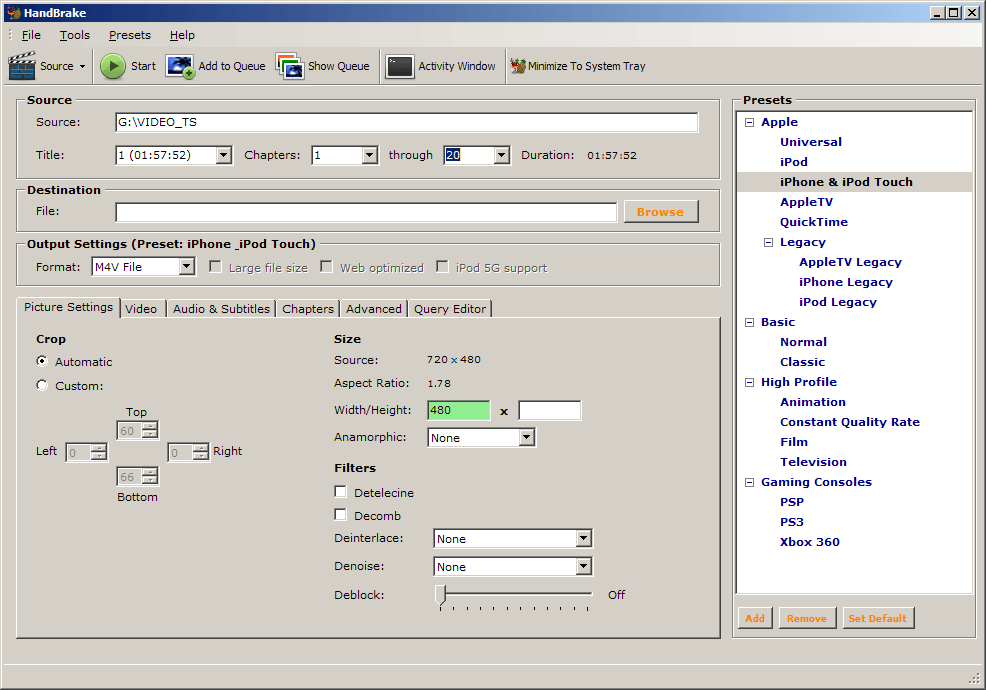Viewport: 986px width, 690px height.
Task: Open the ending chapter dropdown
Action: 501,155
